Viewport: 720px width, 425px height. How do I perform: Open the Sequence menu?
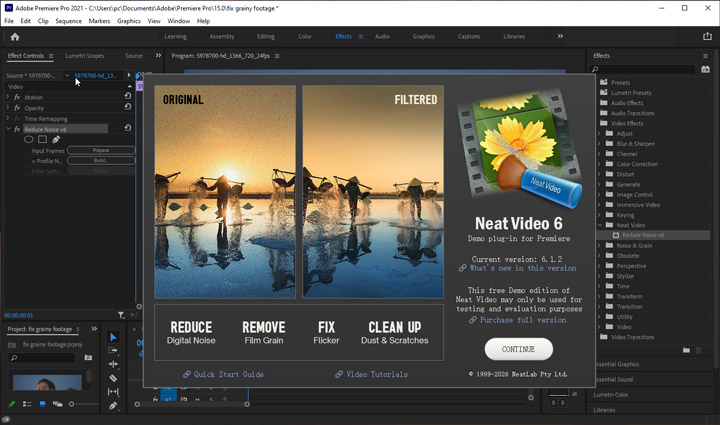tap(68, 21)
